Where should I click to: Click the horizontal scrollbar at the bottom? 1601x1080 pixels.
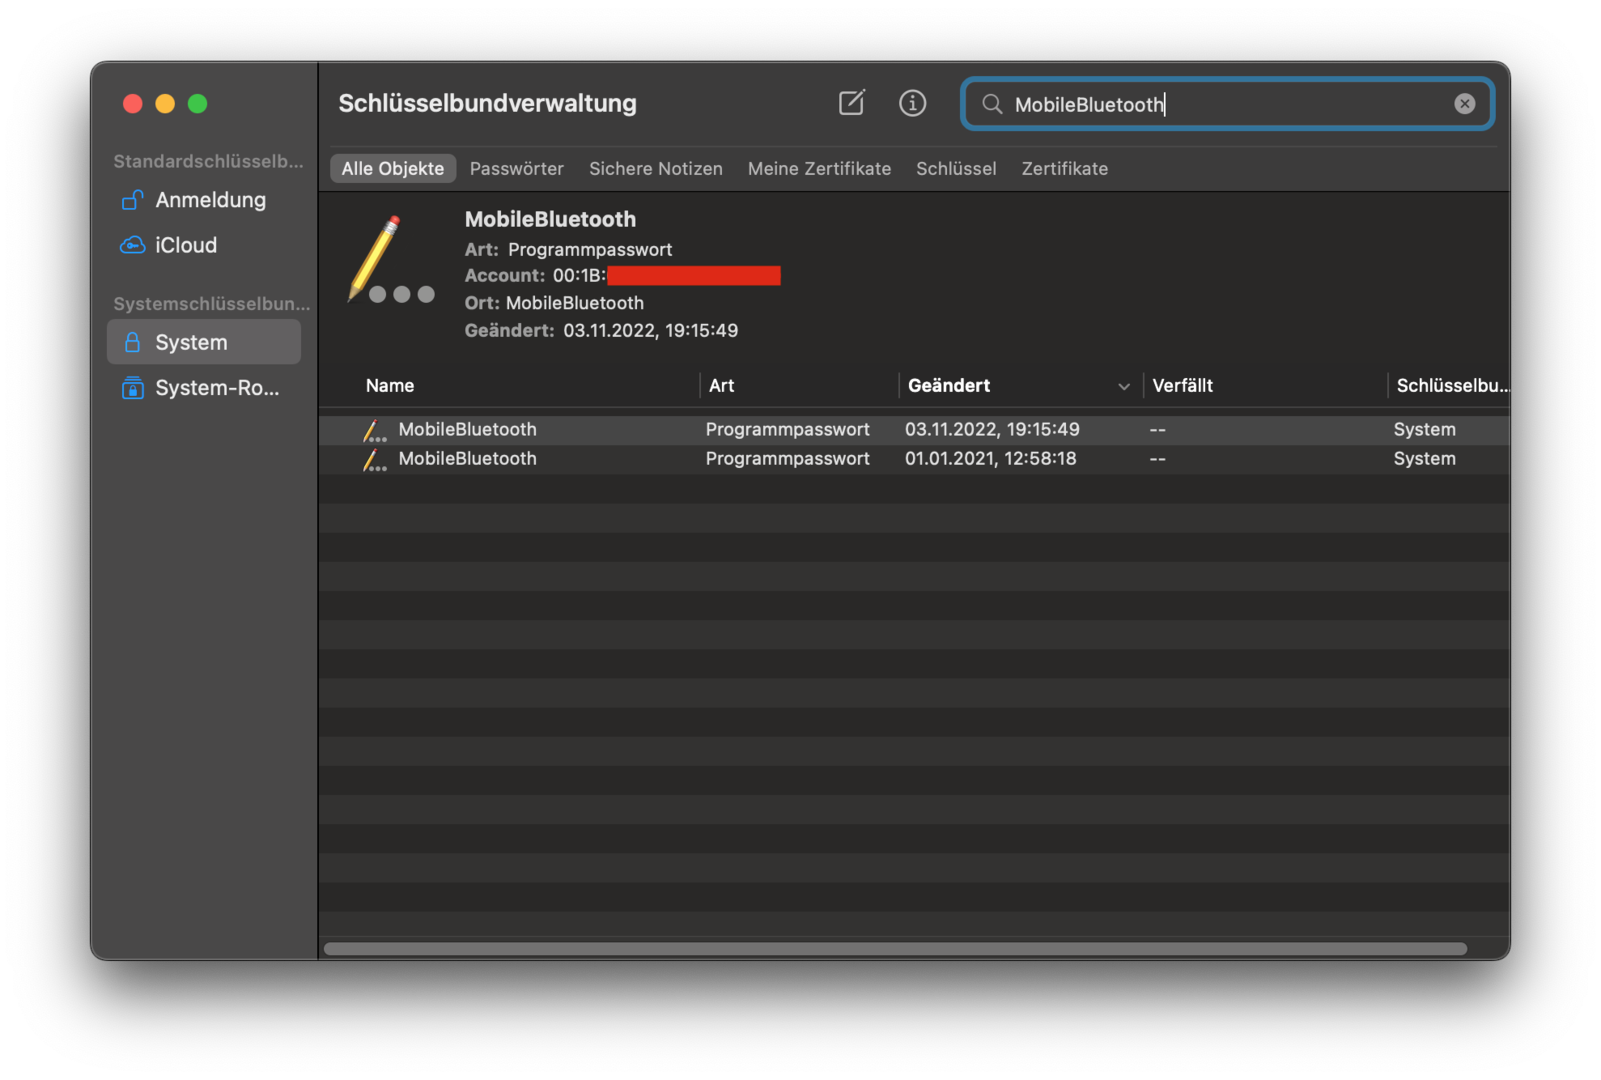(x=895, y=949)
